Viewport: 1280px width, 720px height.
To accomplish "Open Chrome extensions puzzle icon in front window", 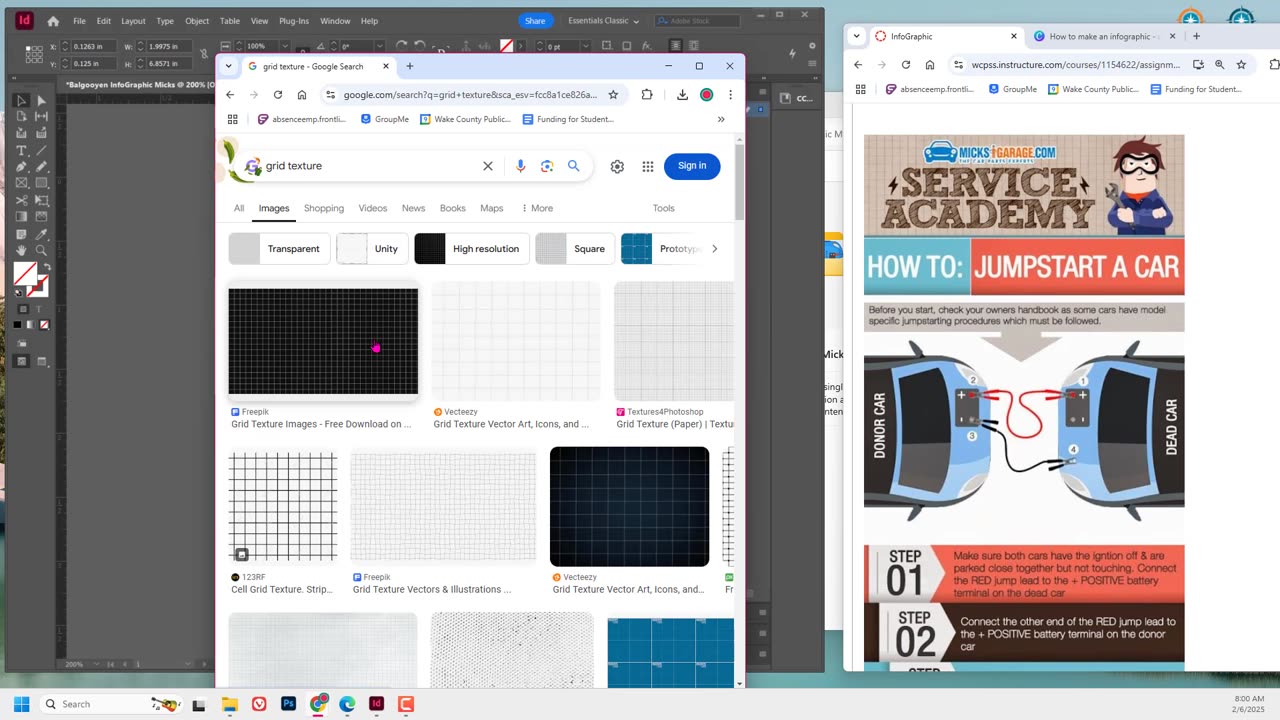I will pos(647,95).
